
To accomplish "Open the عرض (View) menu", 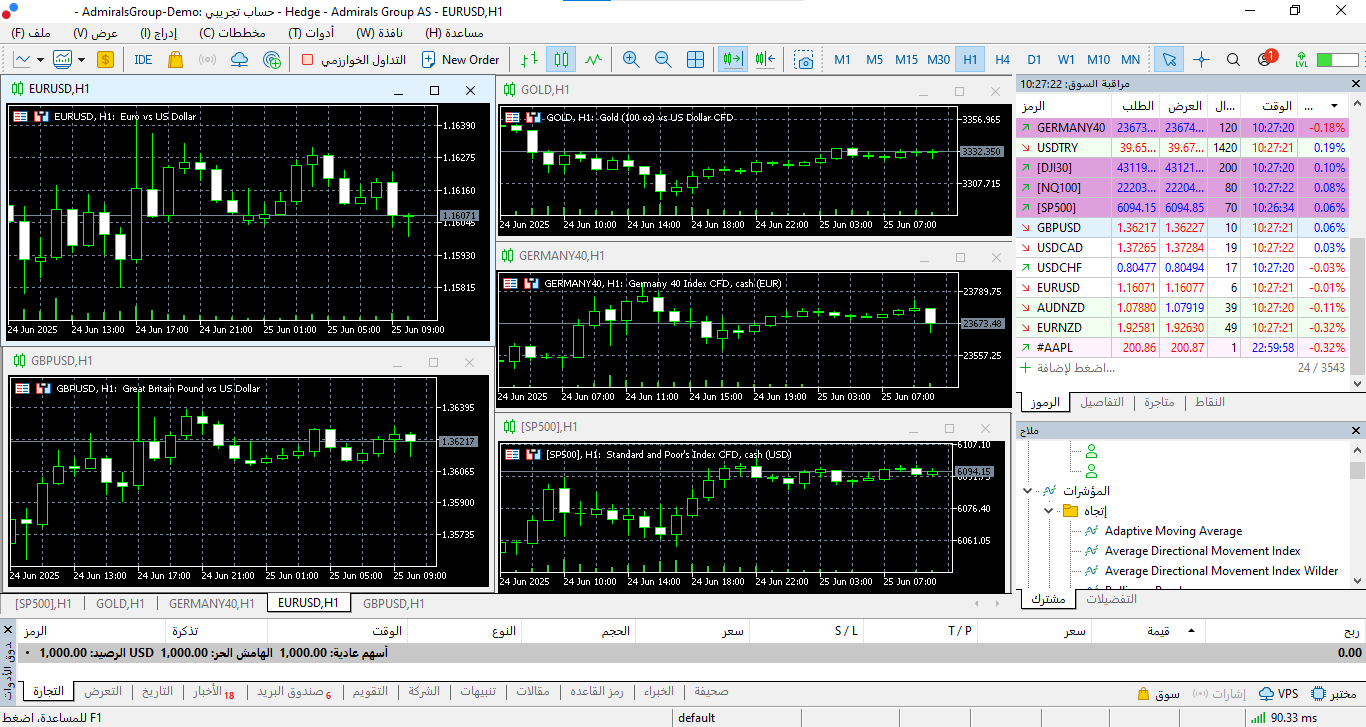I will pyautogui.click(x=95, y=33).
